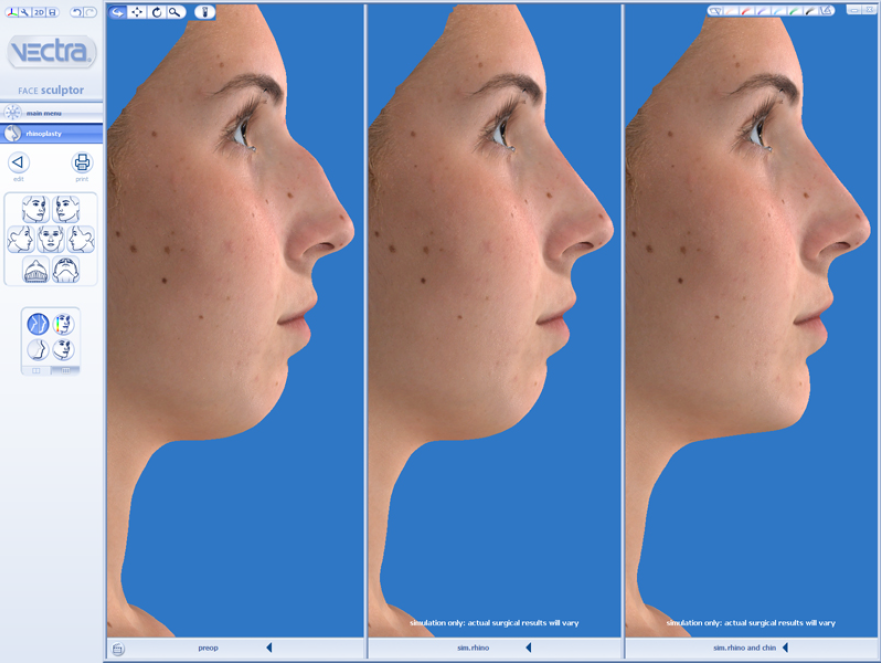Choose the black brush color
Screen dimensions: 881x663
[x=810, y=11]
